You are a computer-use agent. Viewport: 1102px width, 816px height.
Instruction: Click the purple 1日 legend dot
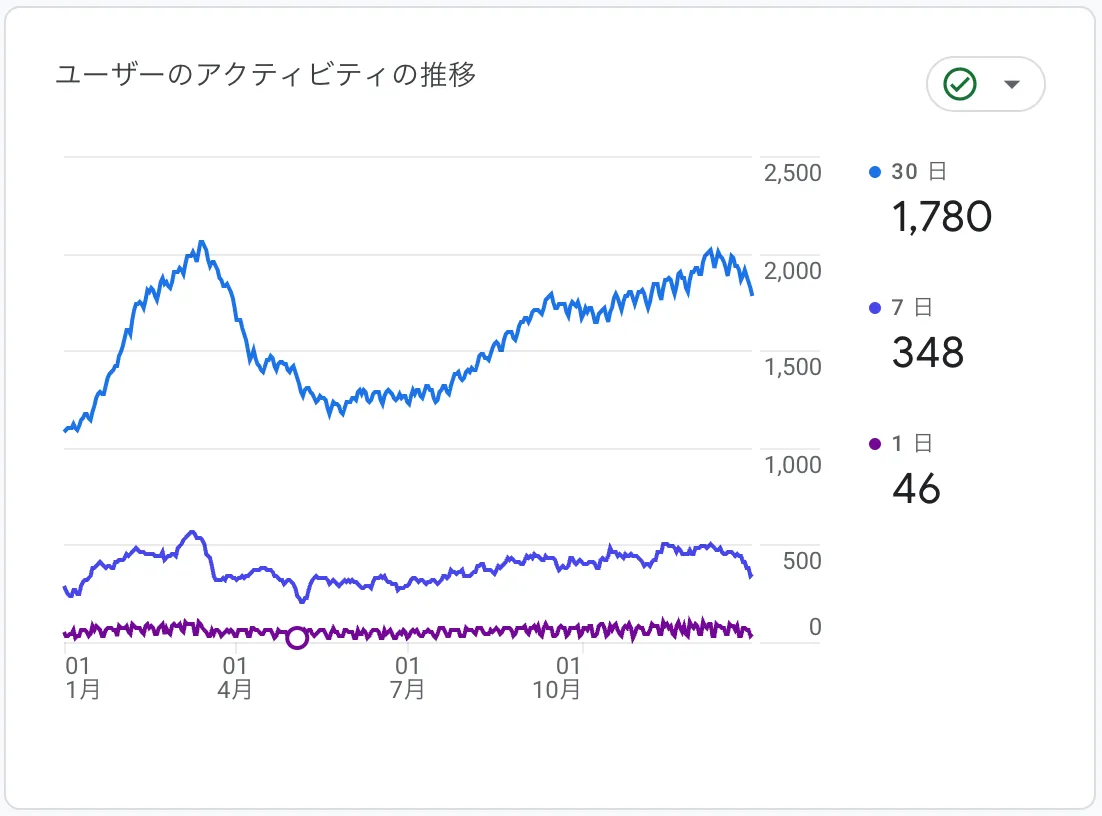point(874,443)
